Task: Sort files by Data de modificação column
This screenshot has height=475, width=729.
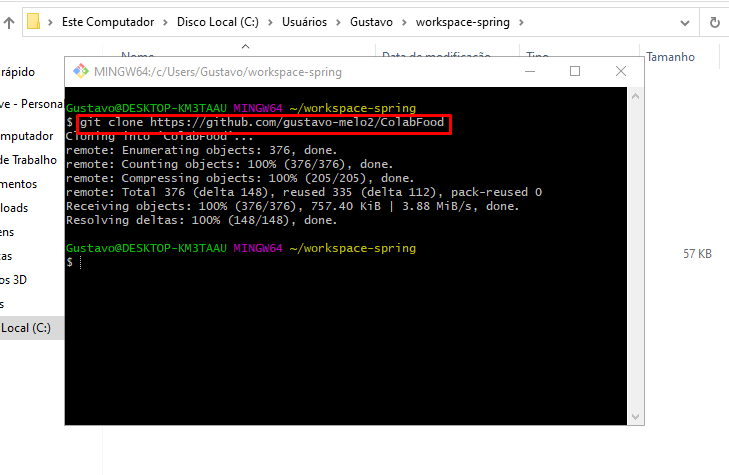Action: click(x=436, y=54)
